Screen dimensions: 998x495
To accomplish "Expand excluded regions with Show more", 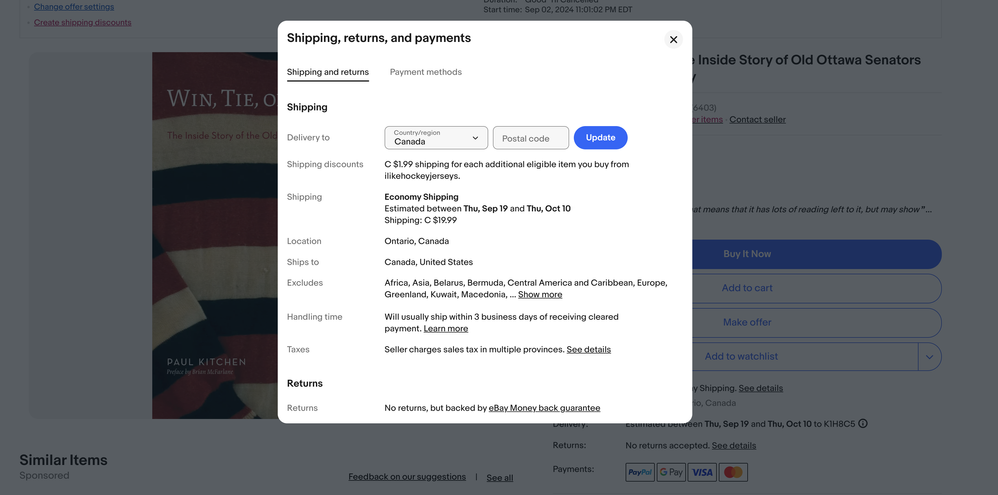I will click(539, 295).
